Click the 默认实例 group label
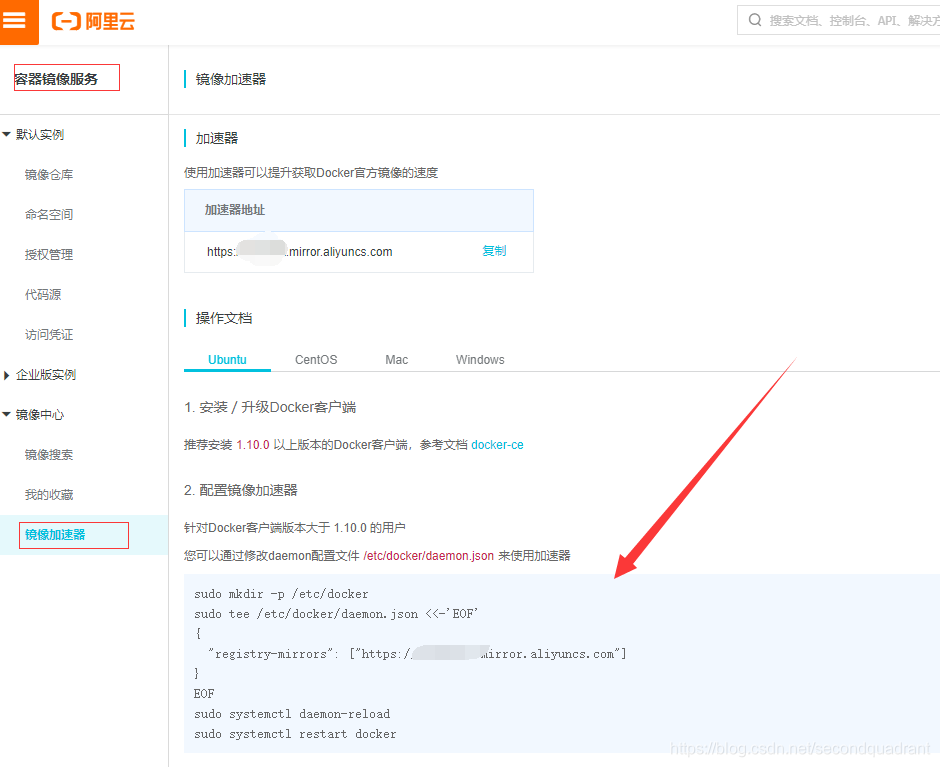This screenshot has height=767, width=940. [x=40, y=134]
